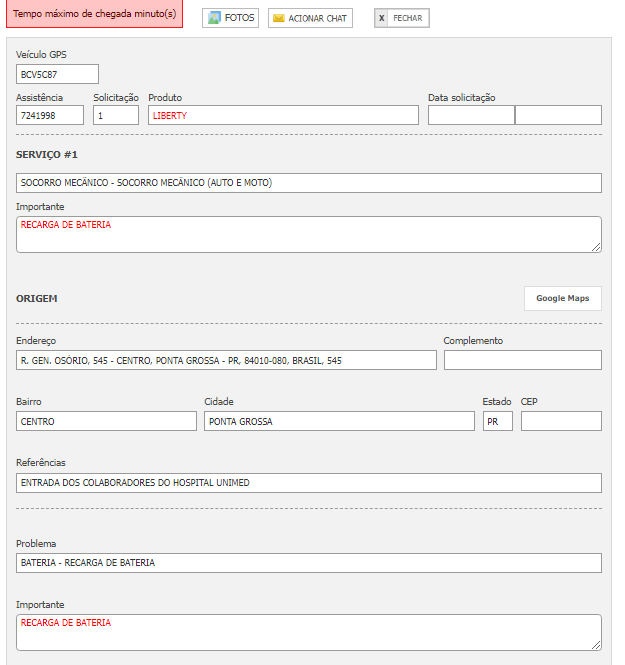
Task: Select the Serviço #1 Socorro Mecânico field
Action: coord(309,183)
